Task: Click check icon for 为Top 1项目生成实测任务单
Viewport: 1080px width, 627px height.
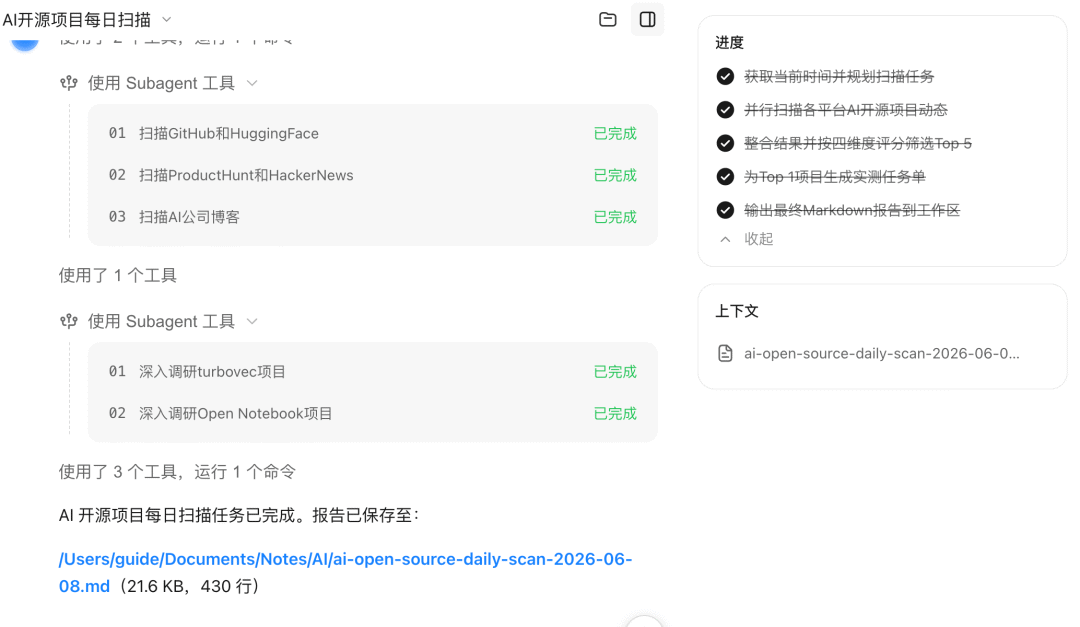Action: (725, 176)
